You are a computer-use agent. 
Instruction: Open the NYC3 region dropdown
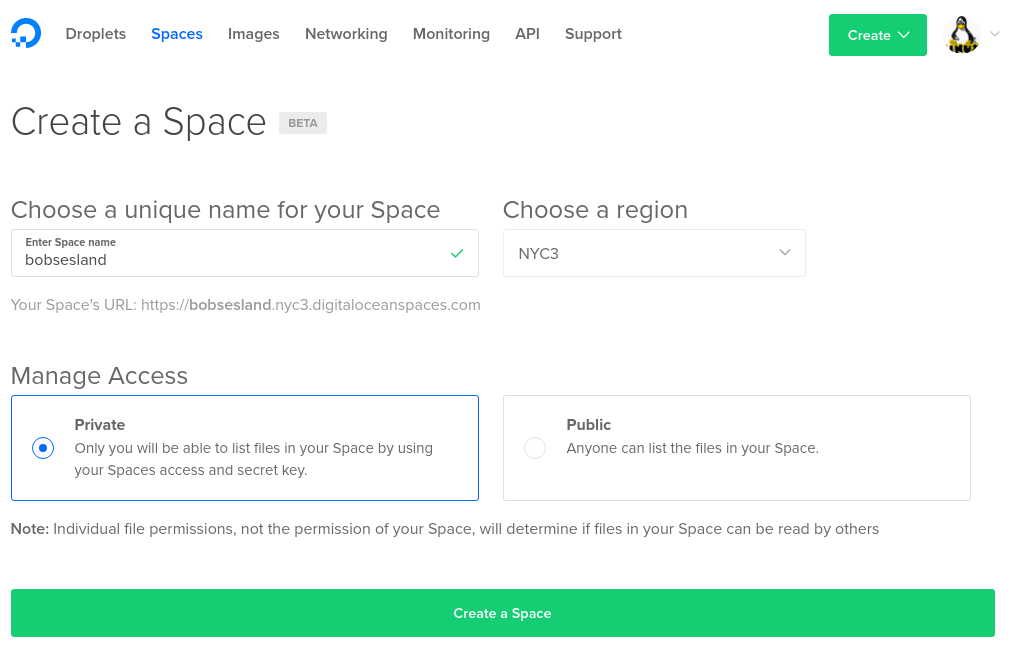654,253
